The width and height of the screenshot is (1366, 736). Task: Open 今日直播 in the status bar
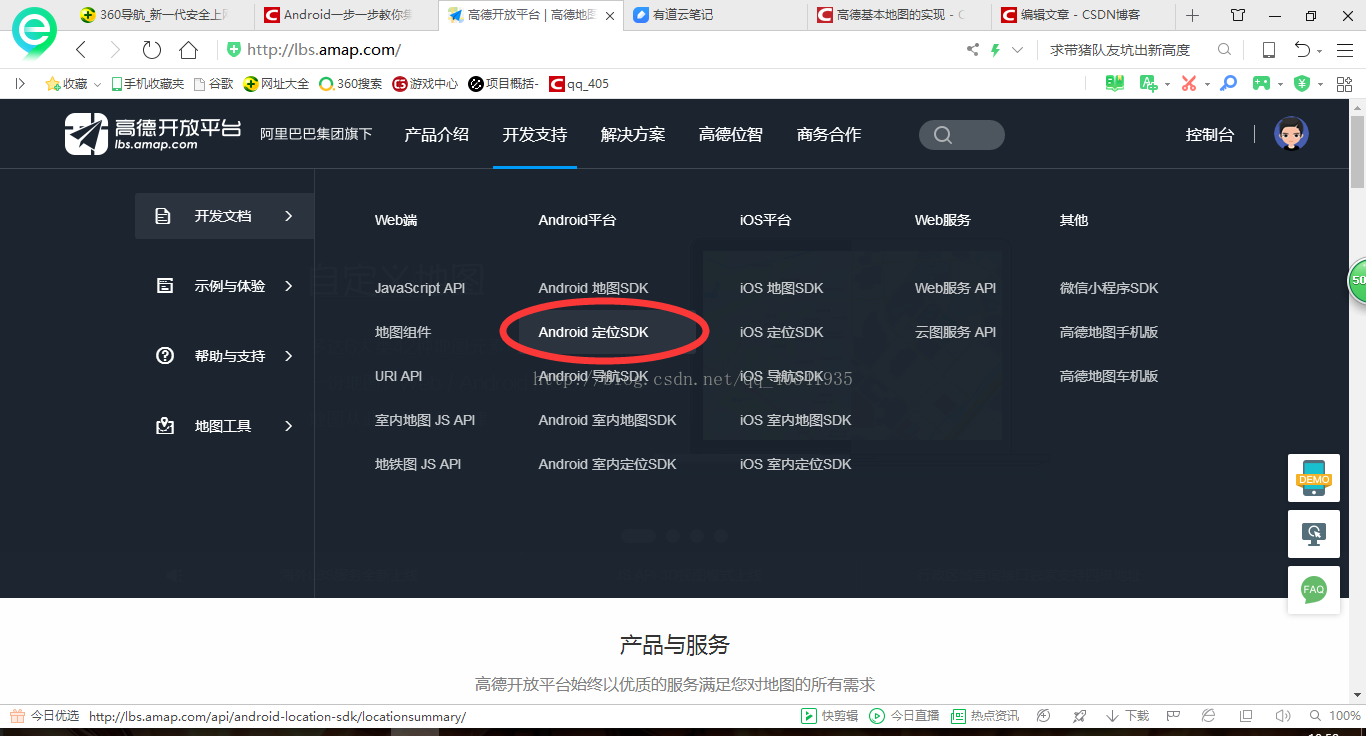tap(904, 716)
